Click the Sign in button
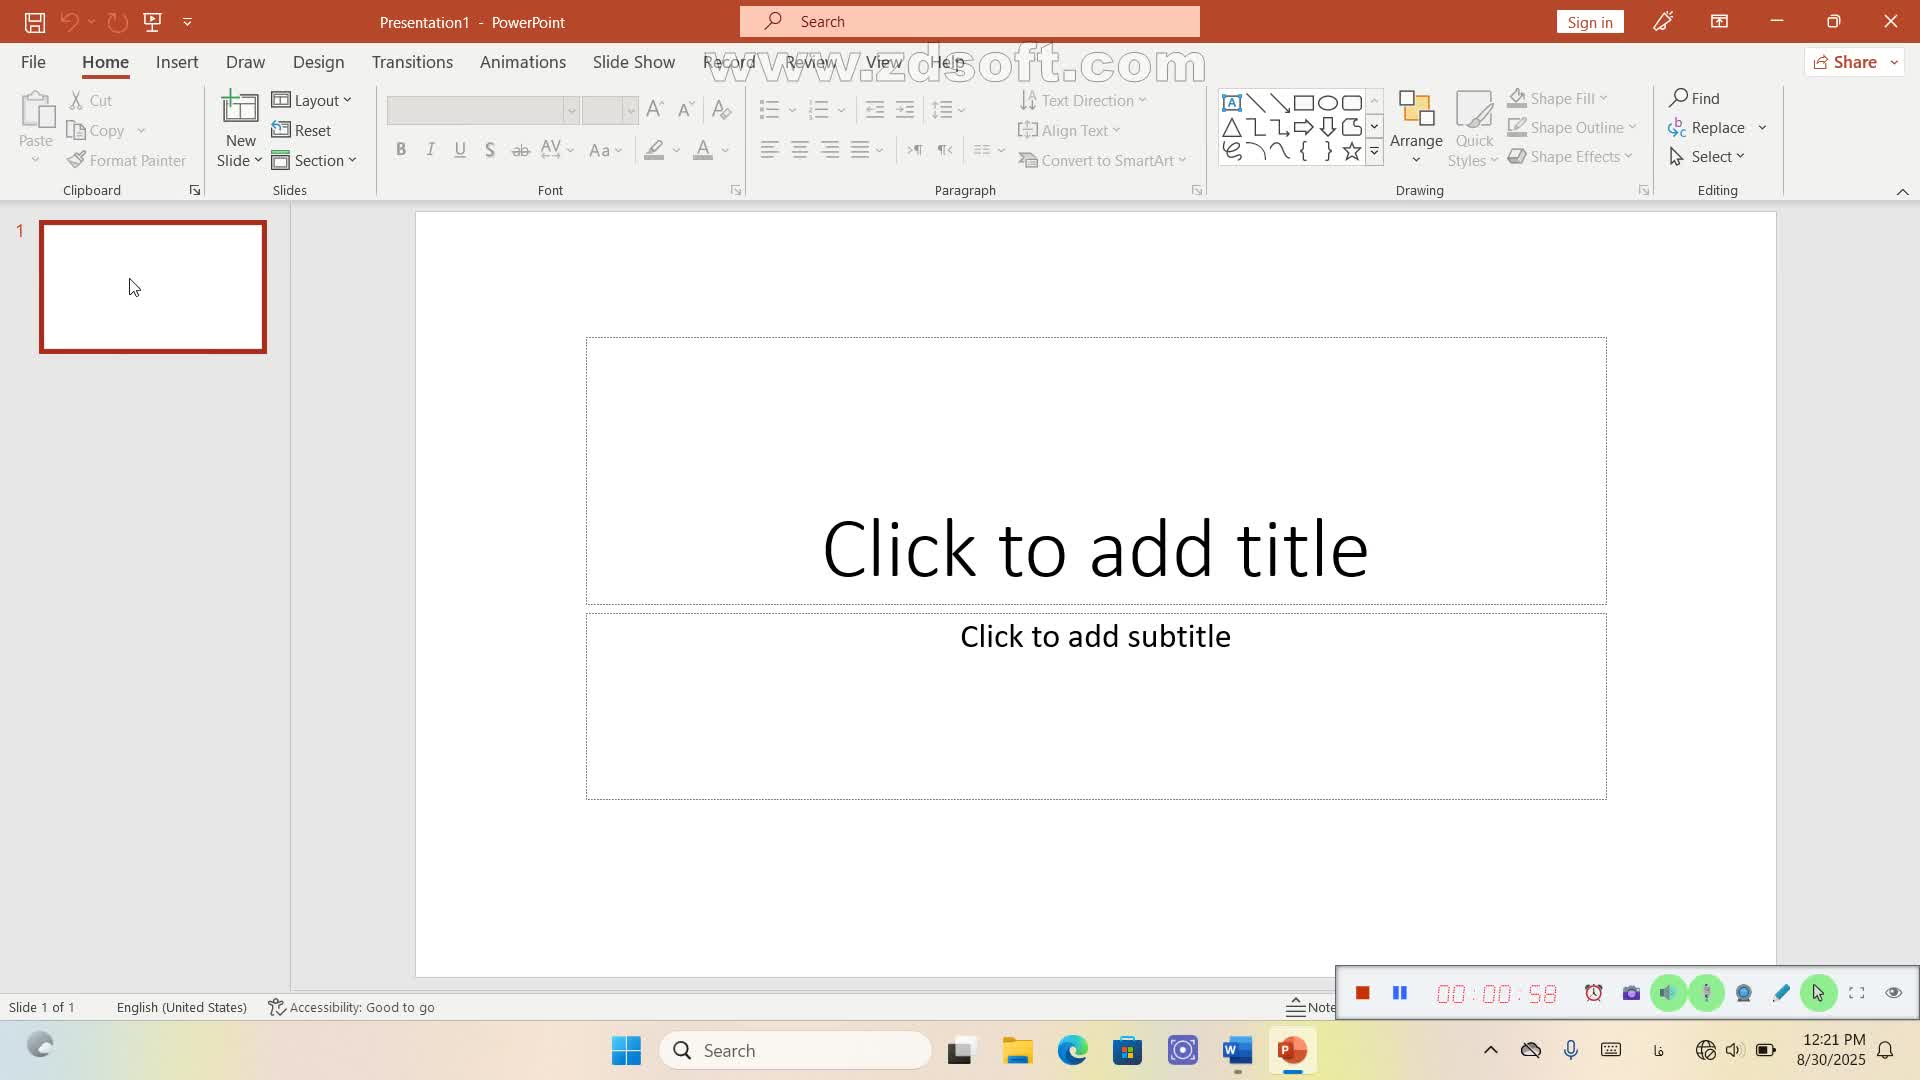 1589,22
